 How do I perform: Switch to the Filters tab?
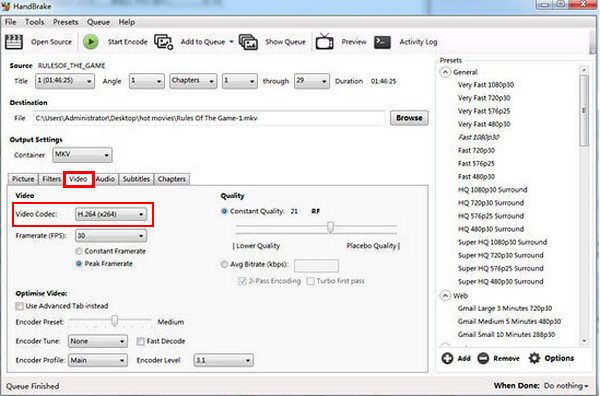coord(51,179)
